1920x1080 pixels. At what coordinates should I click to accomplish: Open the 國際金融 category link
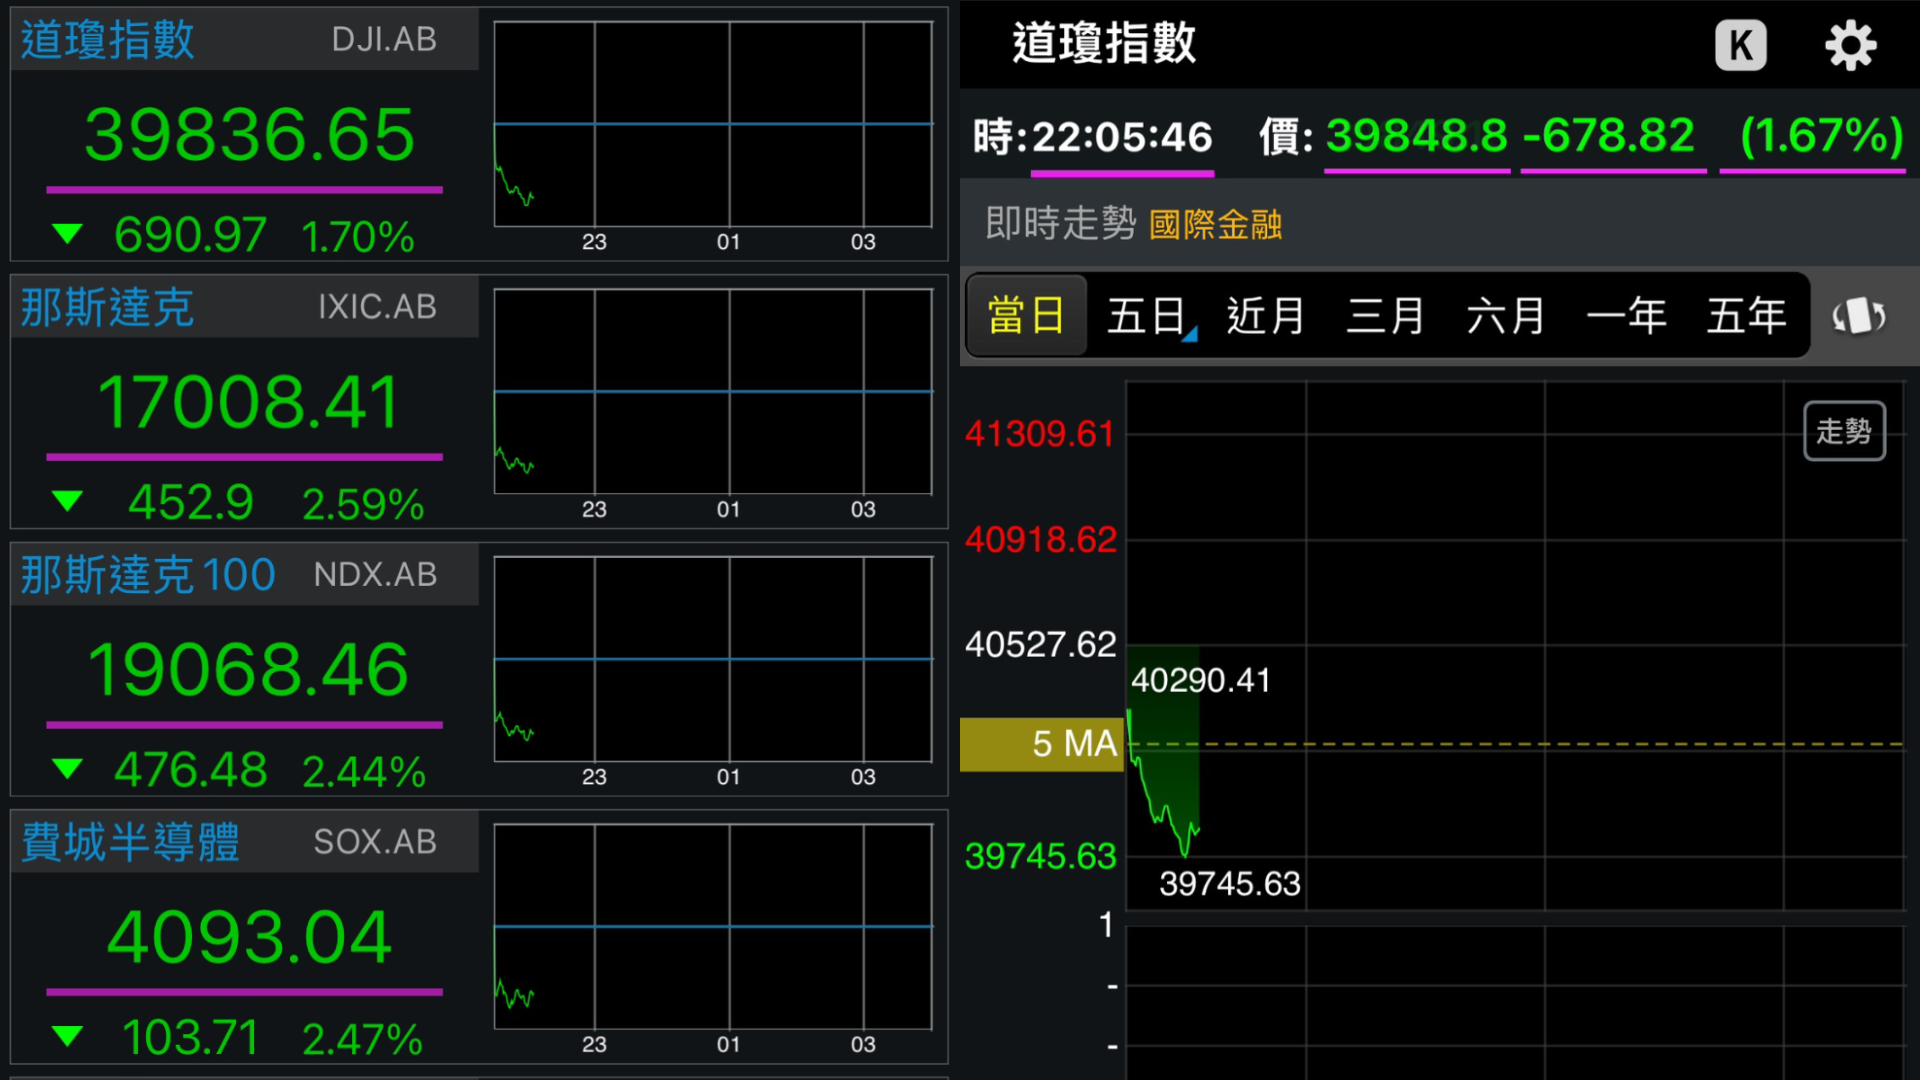[x=1215, y=224]
